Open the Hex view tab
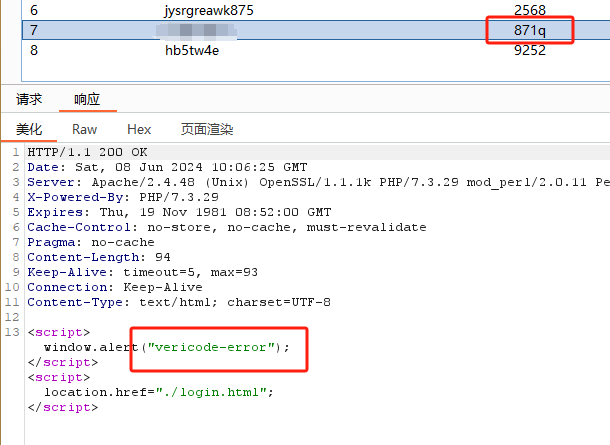This screenshot has width=610, height=445. [139, 129]
